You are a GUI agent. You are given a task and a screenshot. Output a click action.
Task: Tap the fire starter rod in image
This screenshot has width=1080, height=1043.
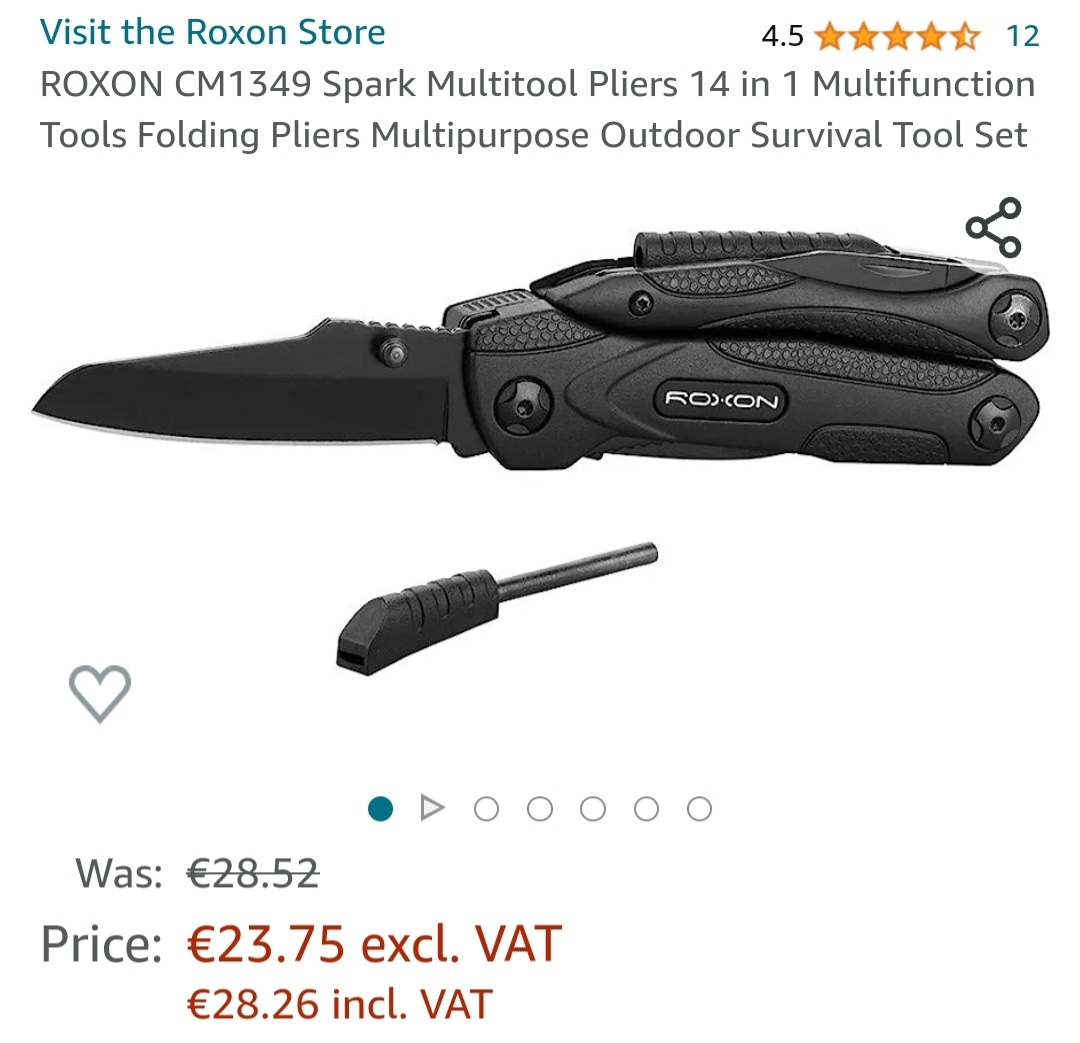[x=497, y=608]
